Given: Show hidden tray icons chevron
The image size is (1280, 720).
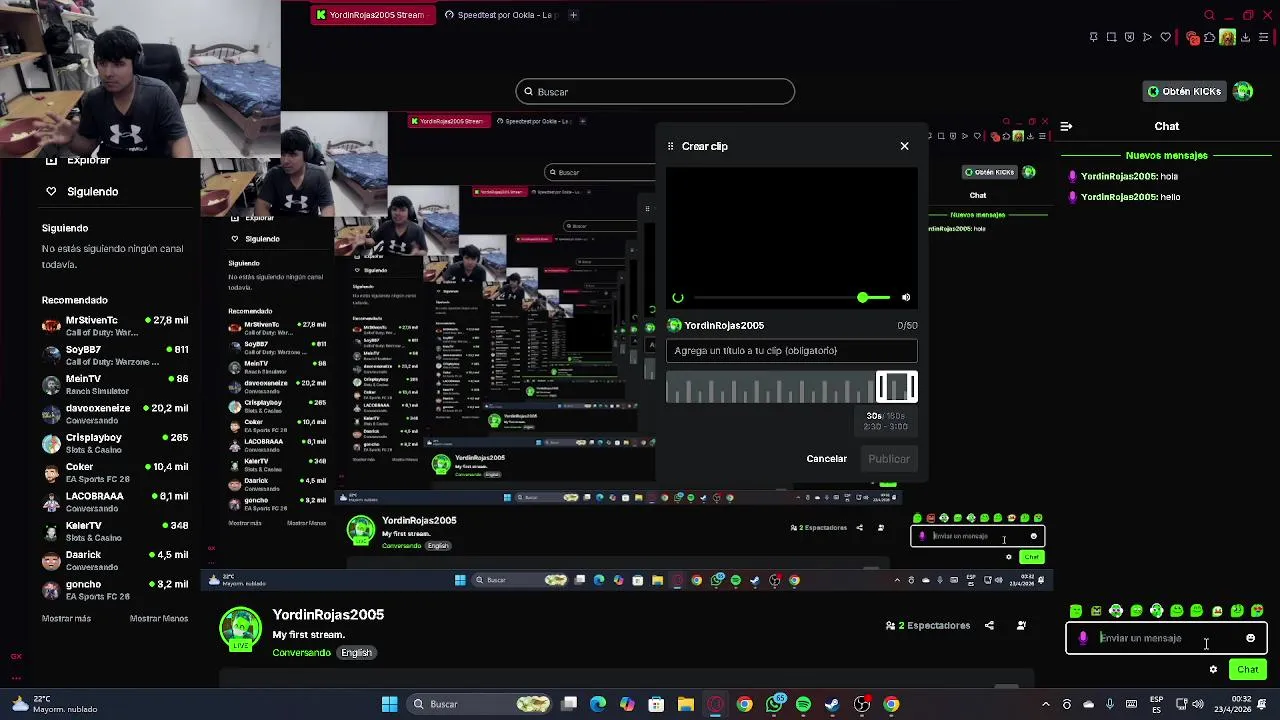Looking at the screenshot, I should (x=1046, y=705).
